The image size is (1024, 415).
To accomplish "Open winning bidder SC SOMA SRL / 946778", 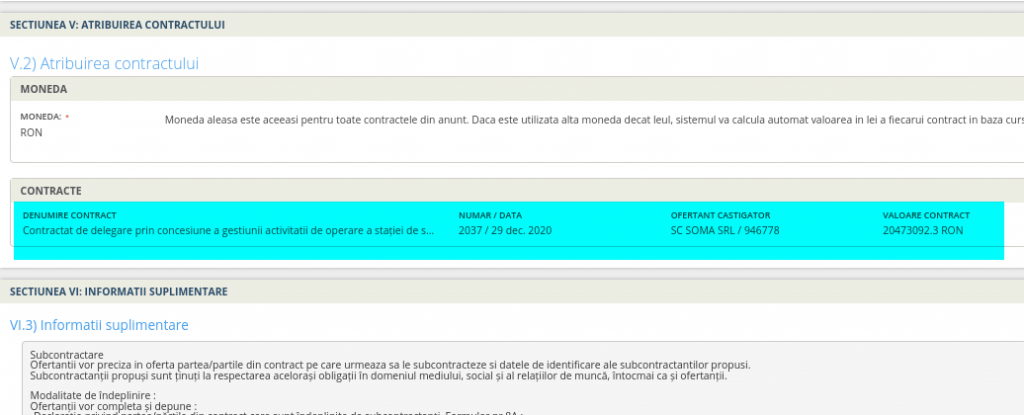I will (x=724, y=230).
